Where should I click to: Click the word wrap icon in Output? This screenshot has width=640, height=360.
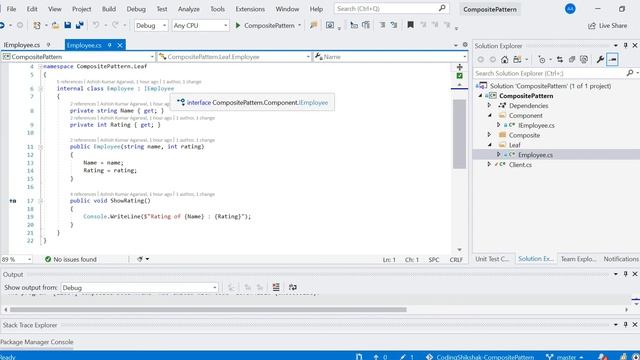293,287
